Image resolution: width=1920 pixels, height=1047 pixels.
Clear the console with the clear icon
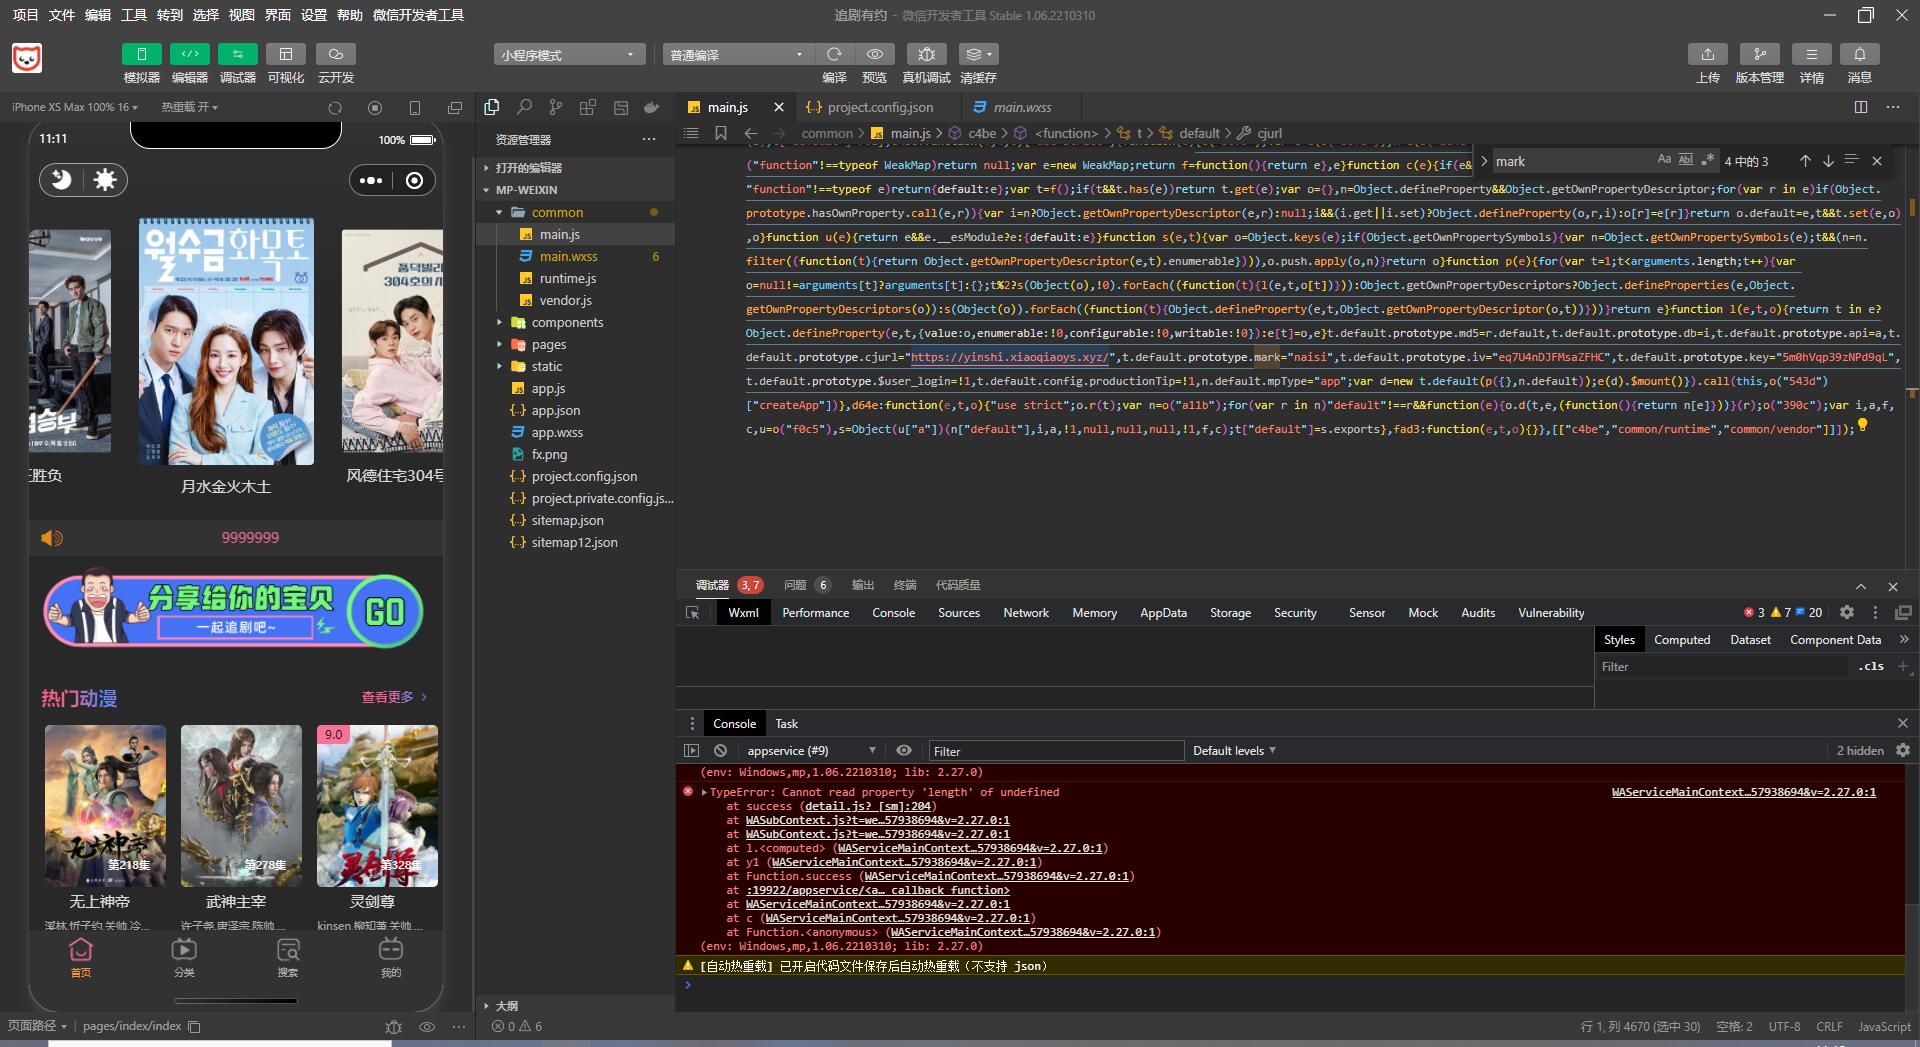click(x=720, y=751)
